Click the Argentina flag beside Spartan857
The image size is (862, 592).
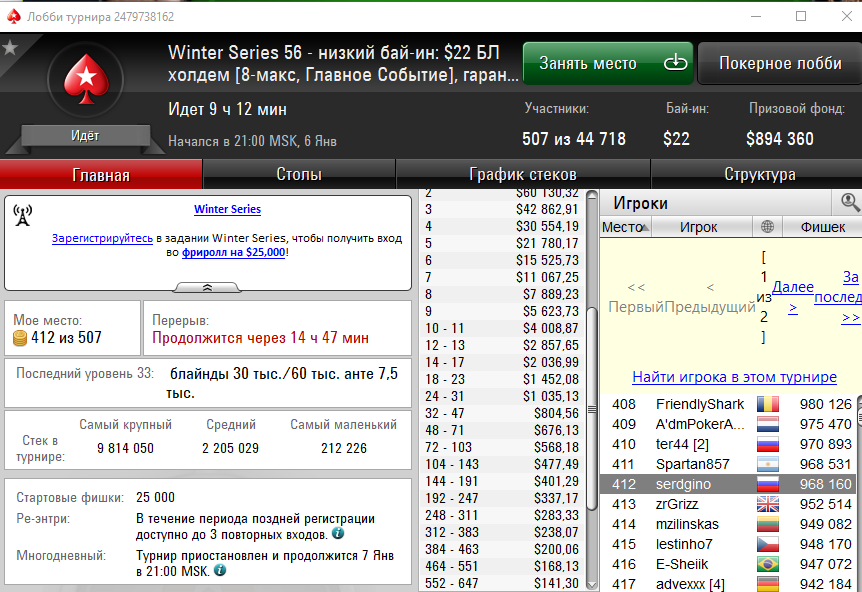[x=767, y=464]
